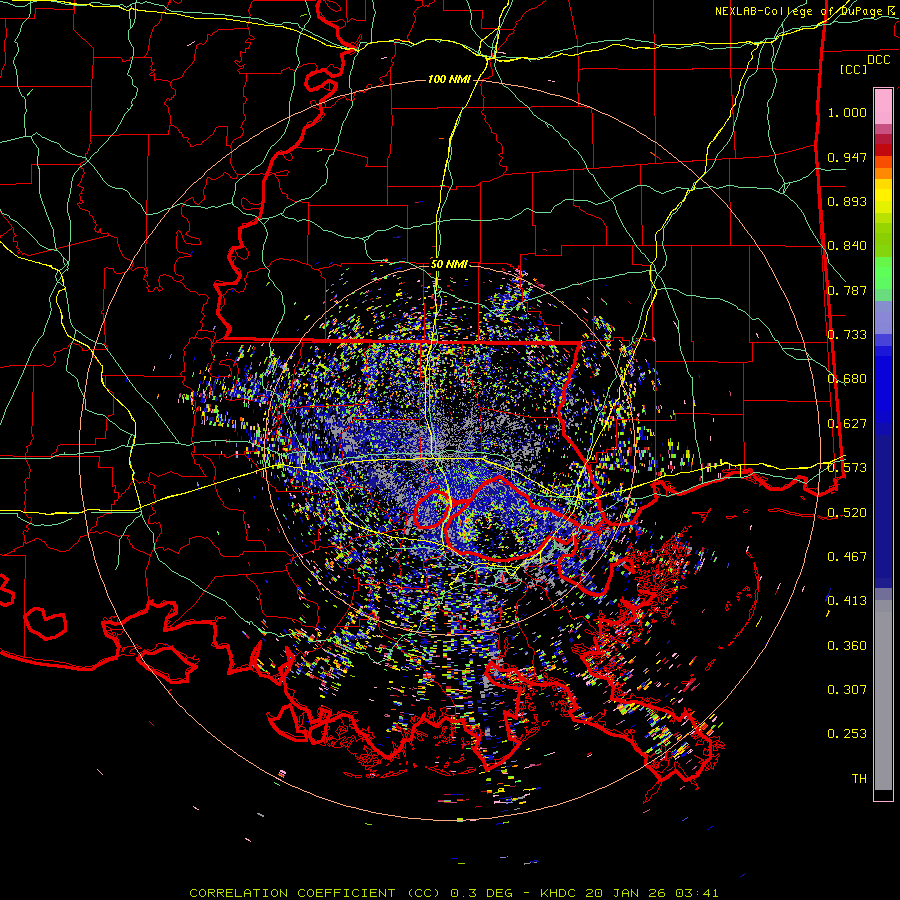Click the DCC product label
The image size is (900, 900).
coord(878,60)
